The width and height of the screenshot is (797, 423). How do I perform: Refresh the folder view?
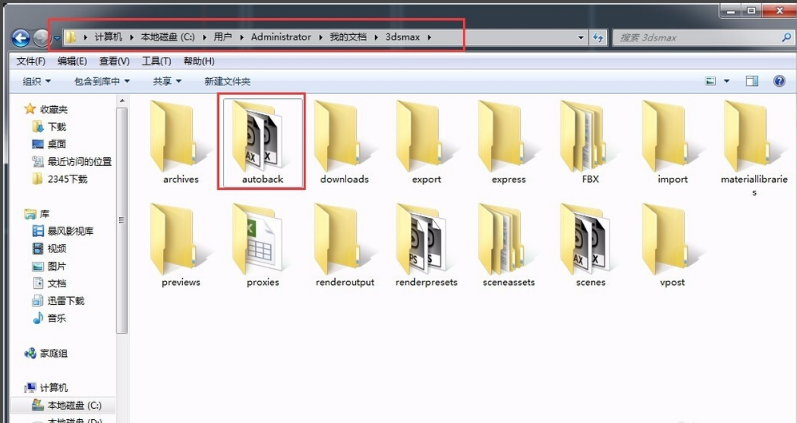tap(598, 38)
